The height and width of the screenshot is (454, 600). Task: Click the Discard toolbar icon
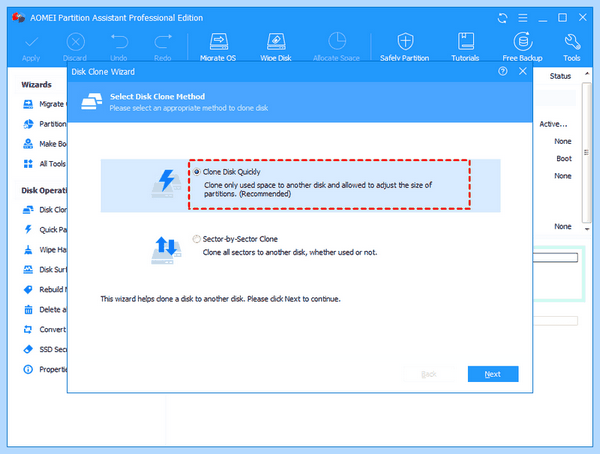(x=75, y=42)
